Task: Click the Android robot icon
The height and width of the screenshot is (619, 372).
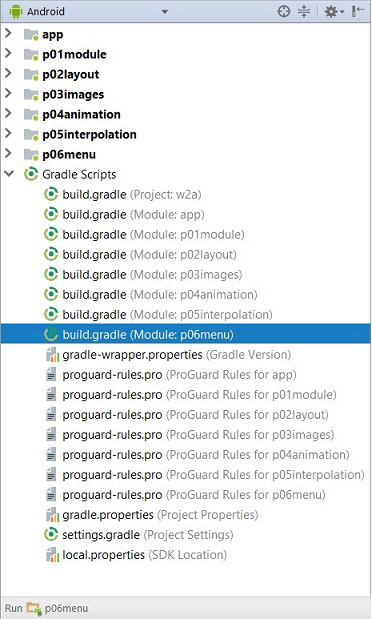Action: [x=16, y=11]
